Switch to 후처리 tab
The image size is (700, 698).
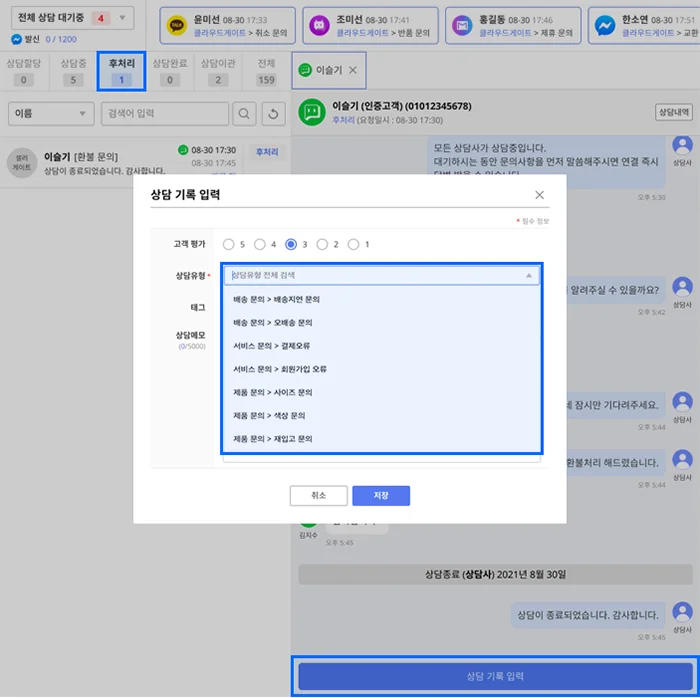tap(121, 71)
